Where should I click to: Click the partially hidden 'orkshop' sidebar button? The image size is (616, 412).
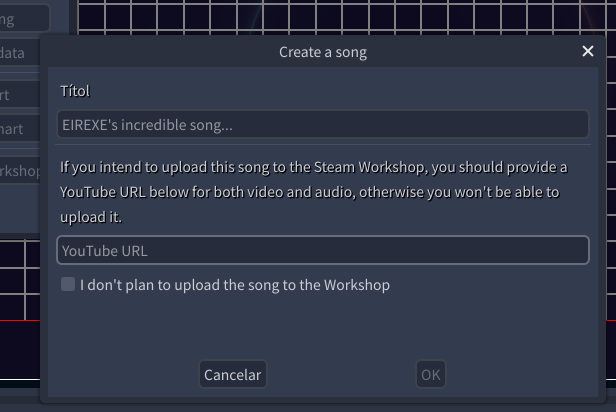(x=20, y=171)
